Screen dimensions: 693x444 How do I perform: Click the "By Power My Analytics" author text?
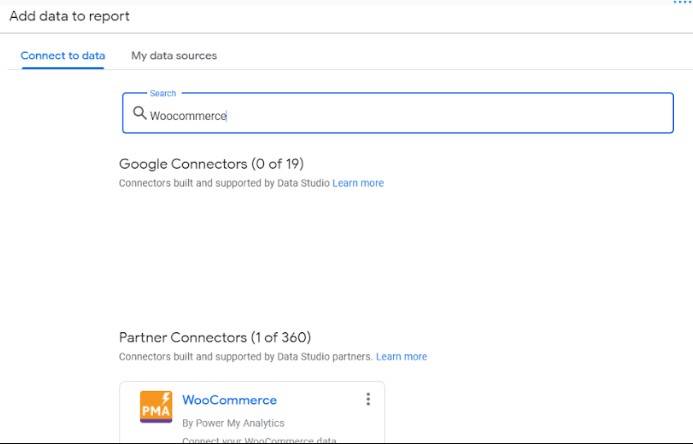click(x=233, y=423)
